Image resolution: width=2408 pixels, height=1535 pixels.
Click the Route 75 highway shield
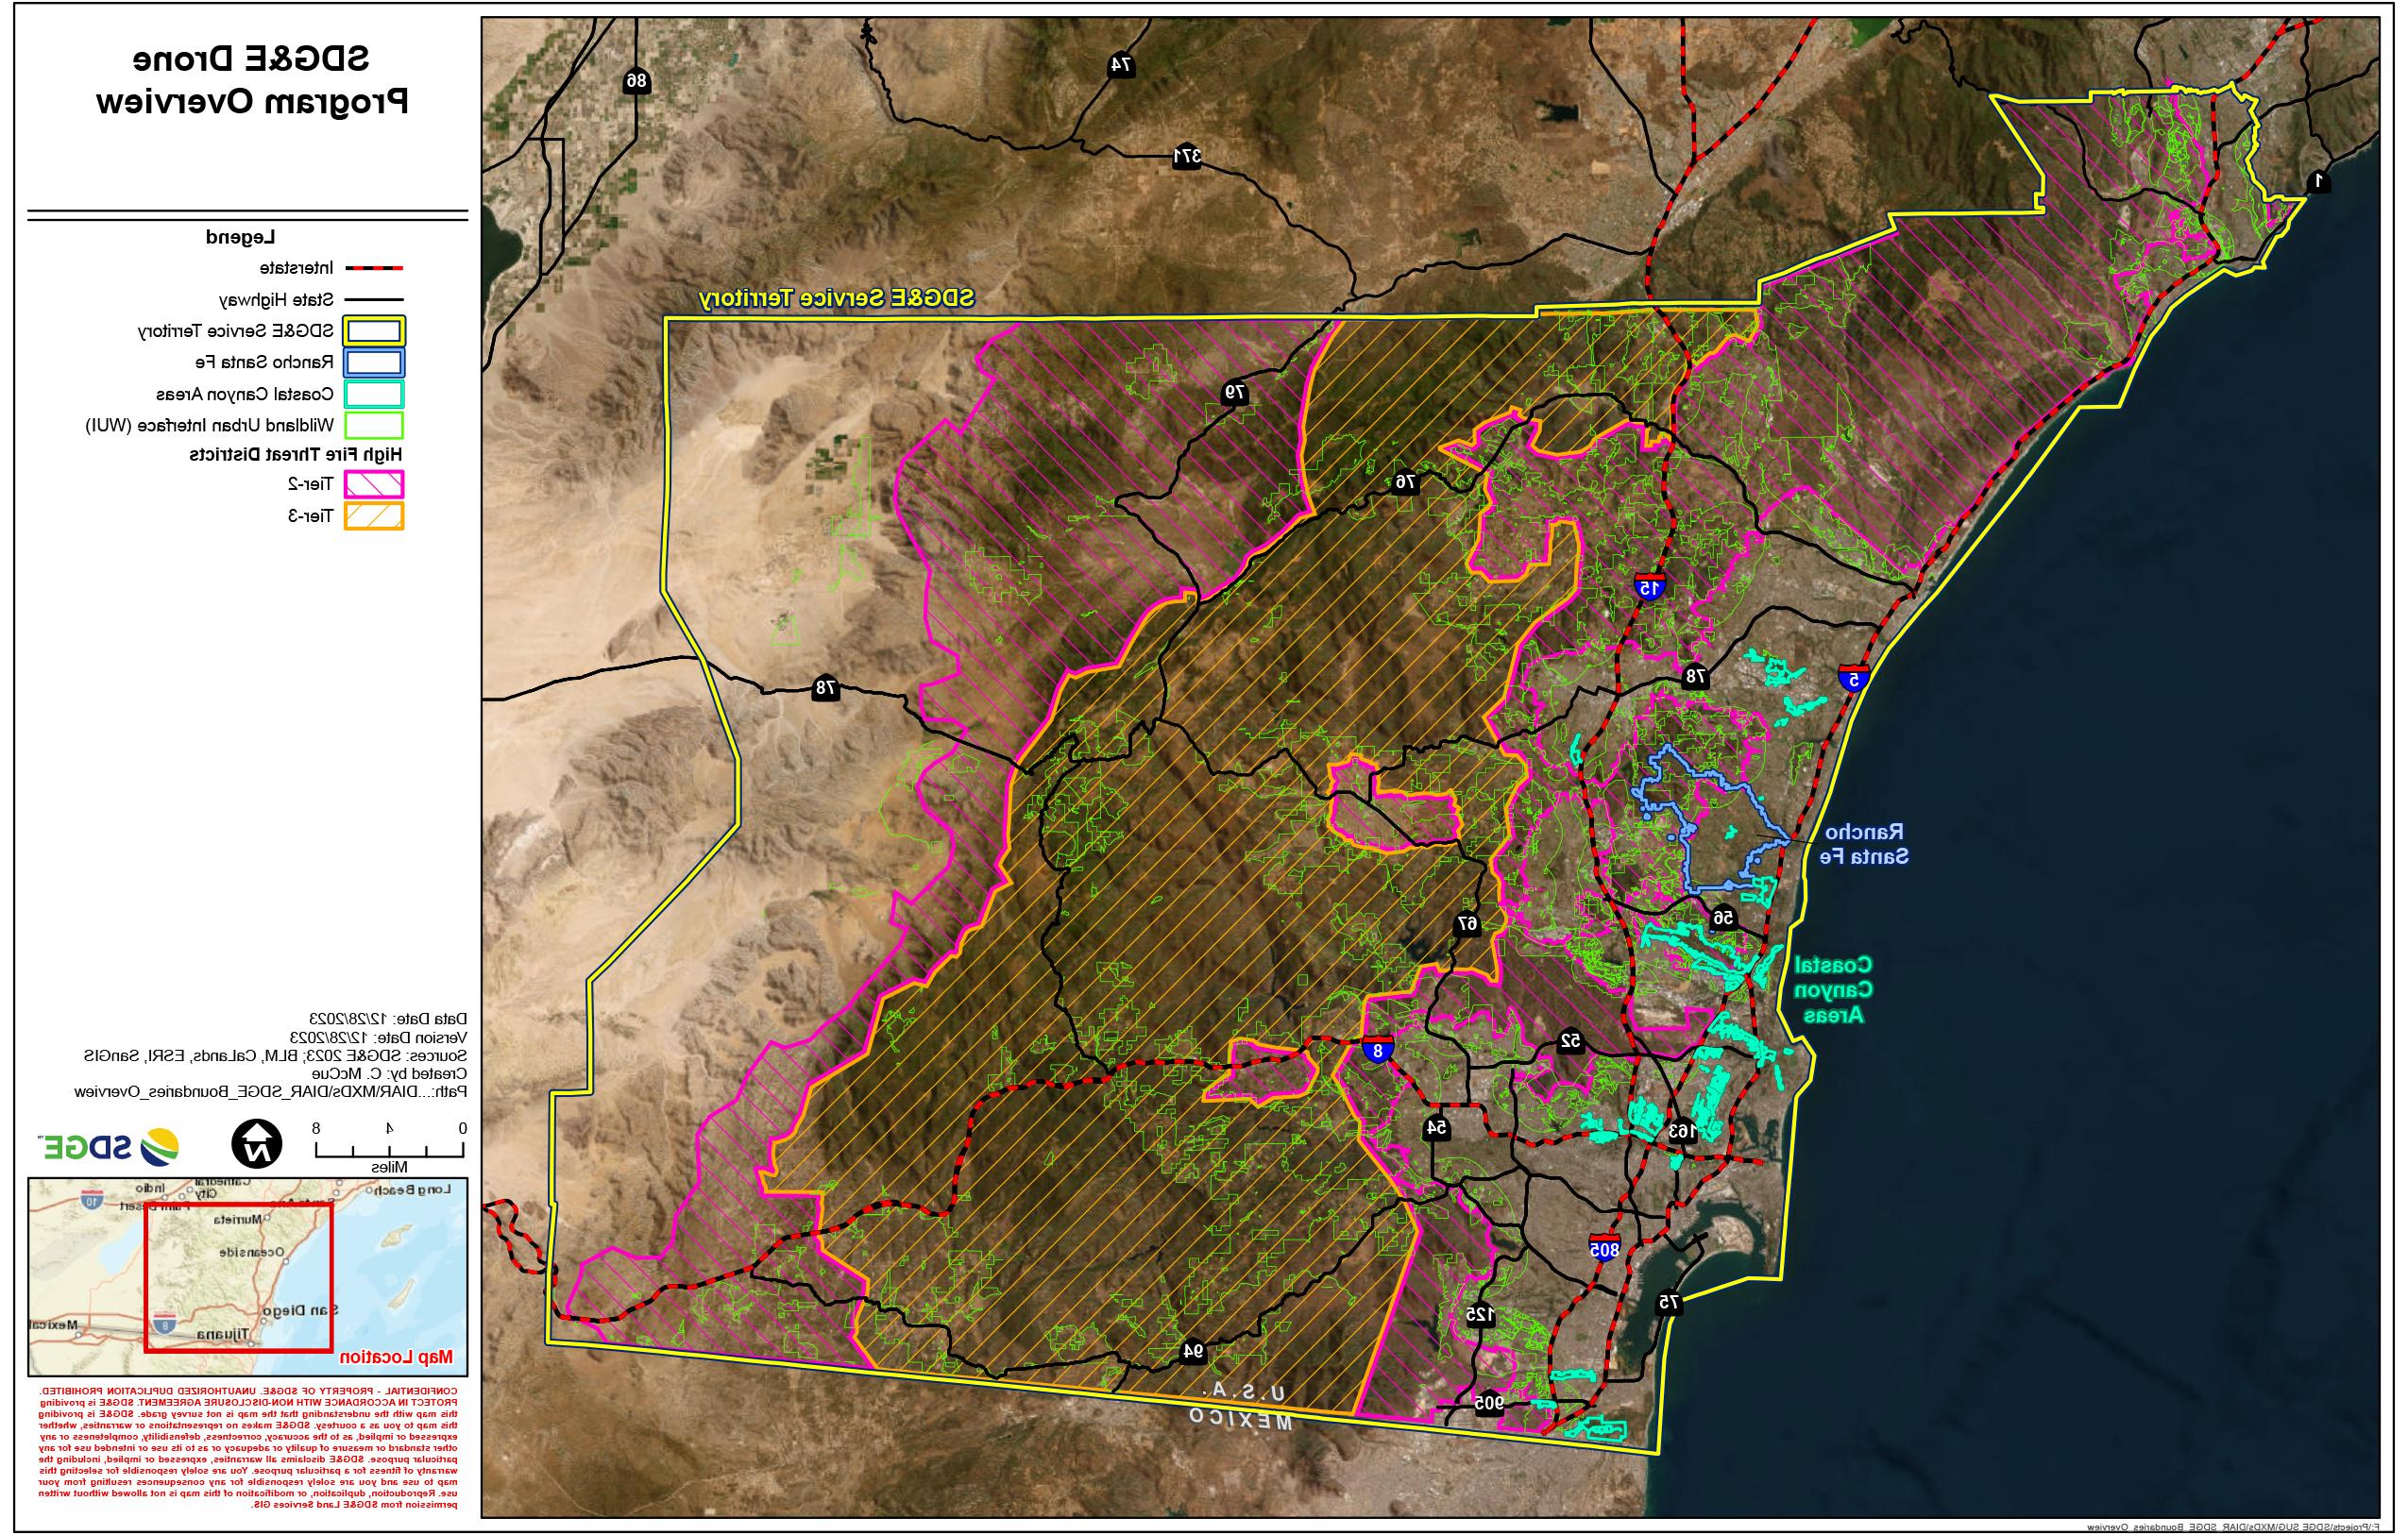(x=1668, y=1302)
